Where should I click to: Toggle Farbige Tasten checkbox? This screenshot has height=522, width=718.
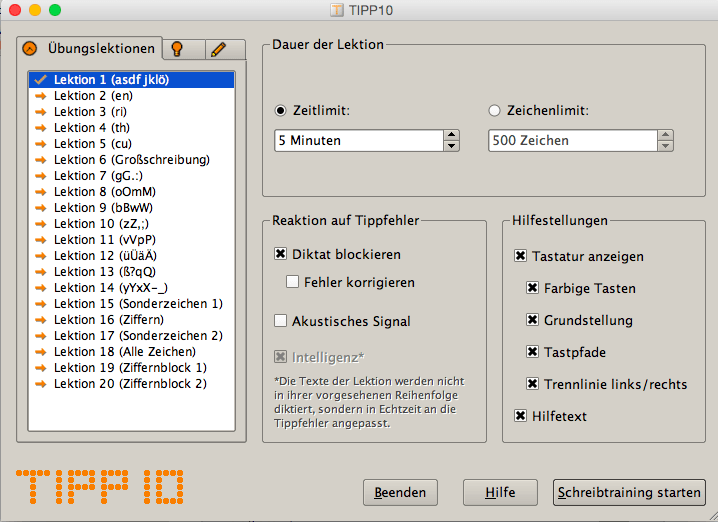pos(533,288)
